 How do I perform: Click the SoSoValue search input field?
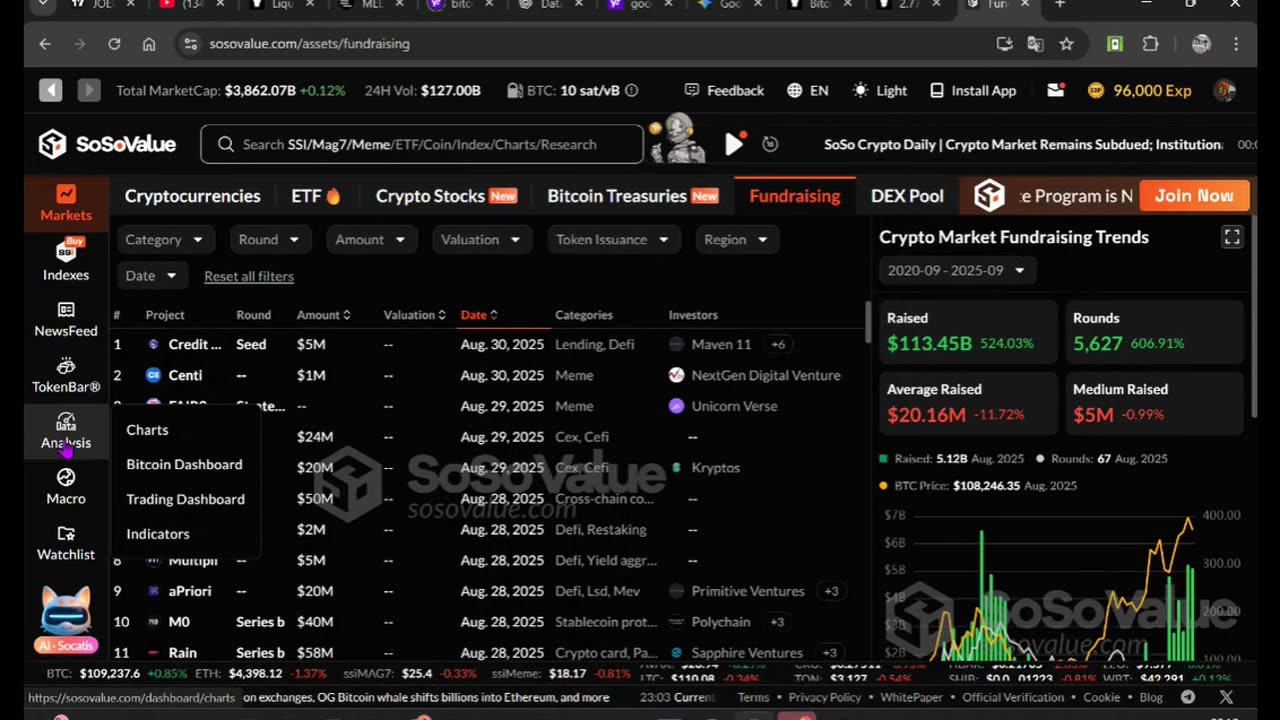point(422,144)
